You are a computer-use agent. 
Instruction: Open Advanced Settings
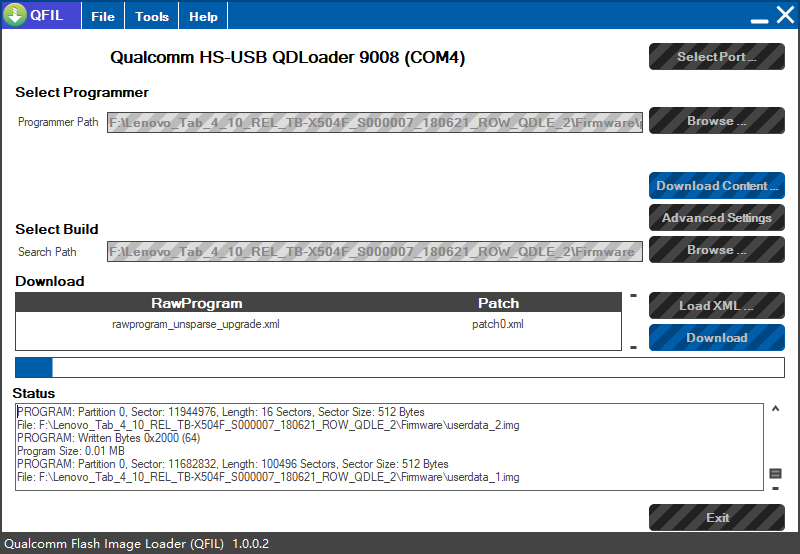tap(716, 218)
